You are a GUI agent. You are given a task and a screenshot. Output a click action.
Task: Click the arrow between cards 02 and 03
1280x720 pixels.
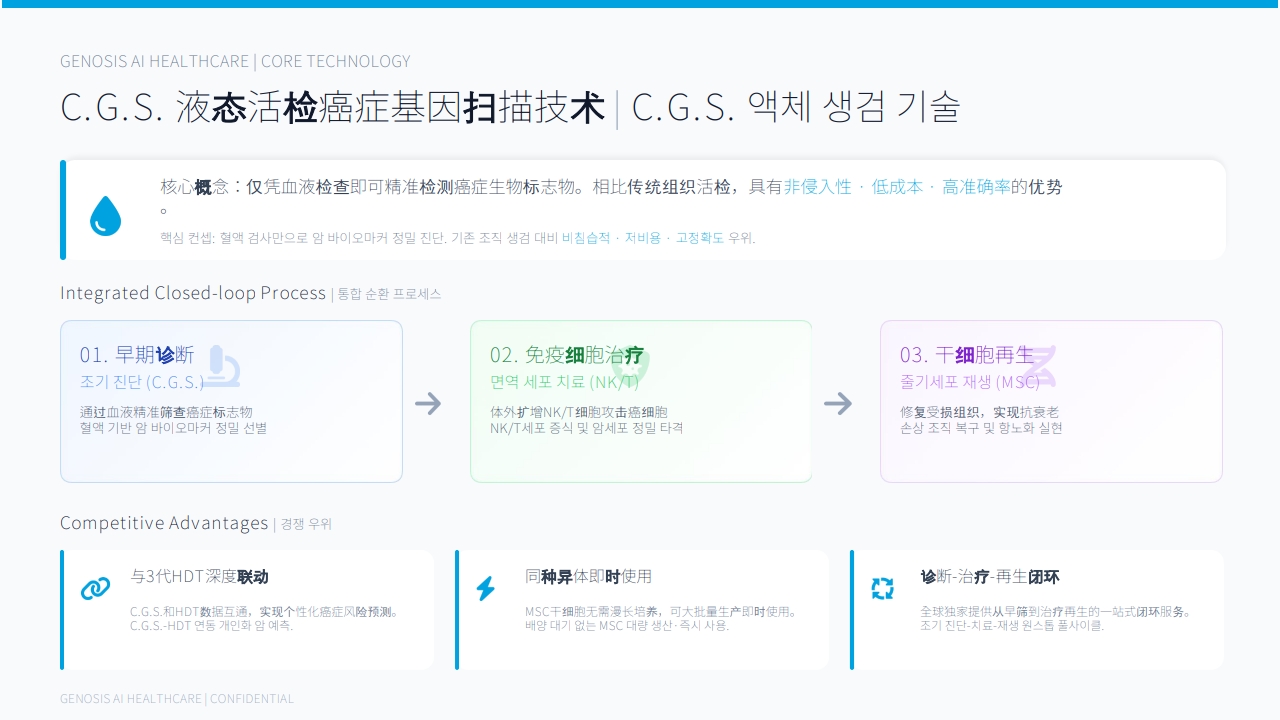pyautogui.click(x=838, y=403)
